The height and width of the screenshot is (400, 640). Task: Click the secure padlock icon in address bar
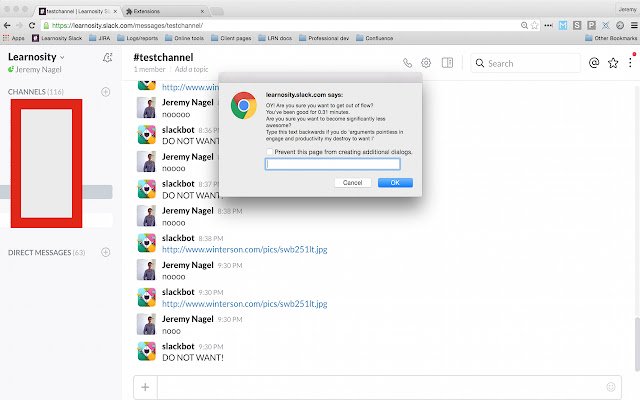click(47, 25)
